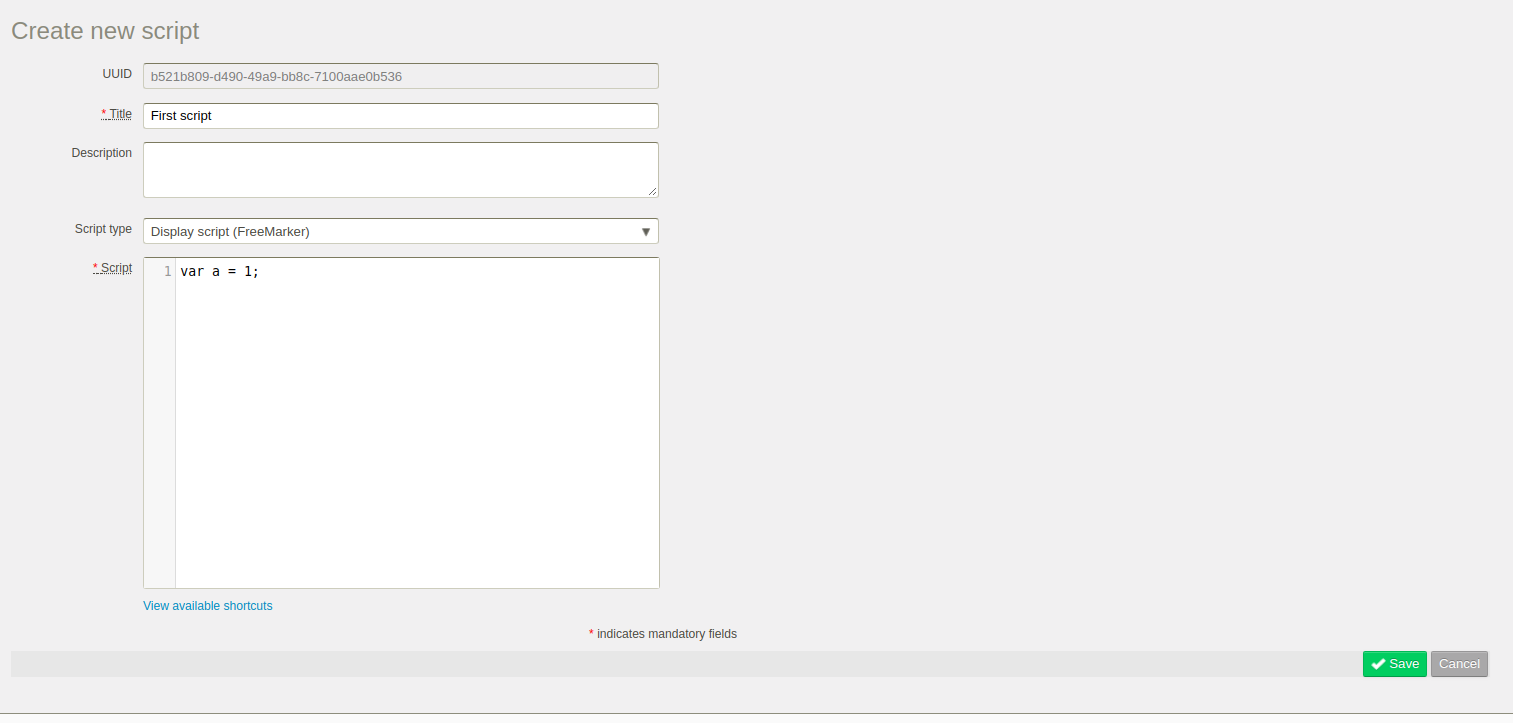Click the disabled UUID field
Viewport: 1513px width, 723px height.
pyautogui.click(x=401, y=76)
